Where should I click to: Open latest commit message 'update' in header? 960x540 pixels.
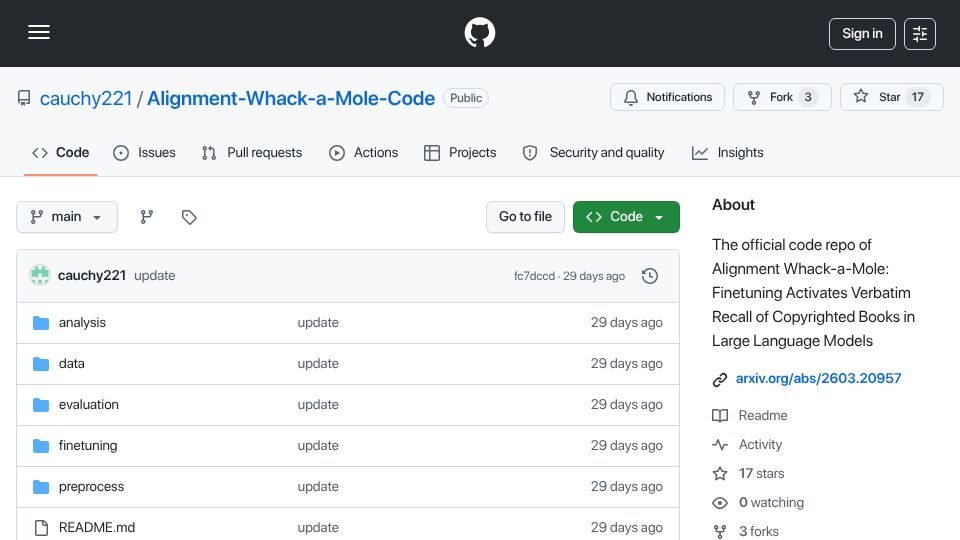[x=154, y=276]
